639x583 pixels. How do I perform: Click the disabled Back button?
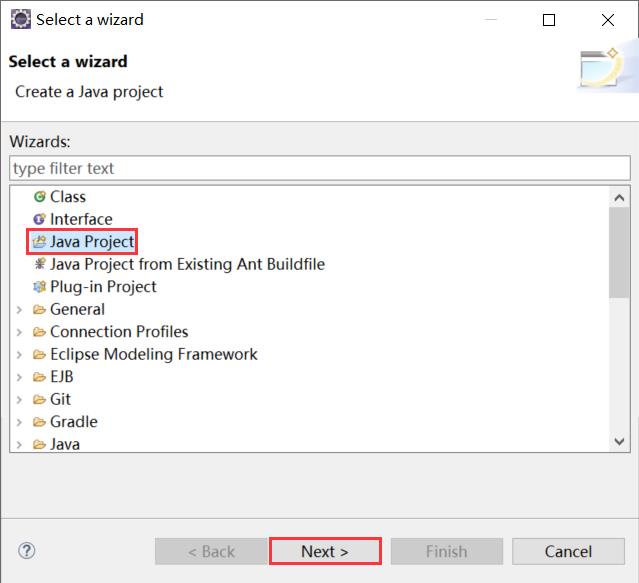pyautogui.click(x=211, y=551)
